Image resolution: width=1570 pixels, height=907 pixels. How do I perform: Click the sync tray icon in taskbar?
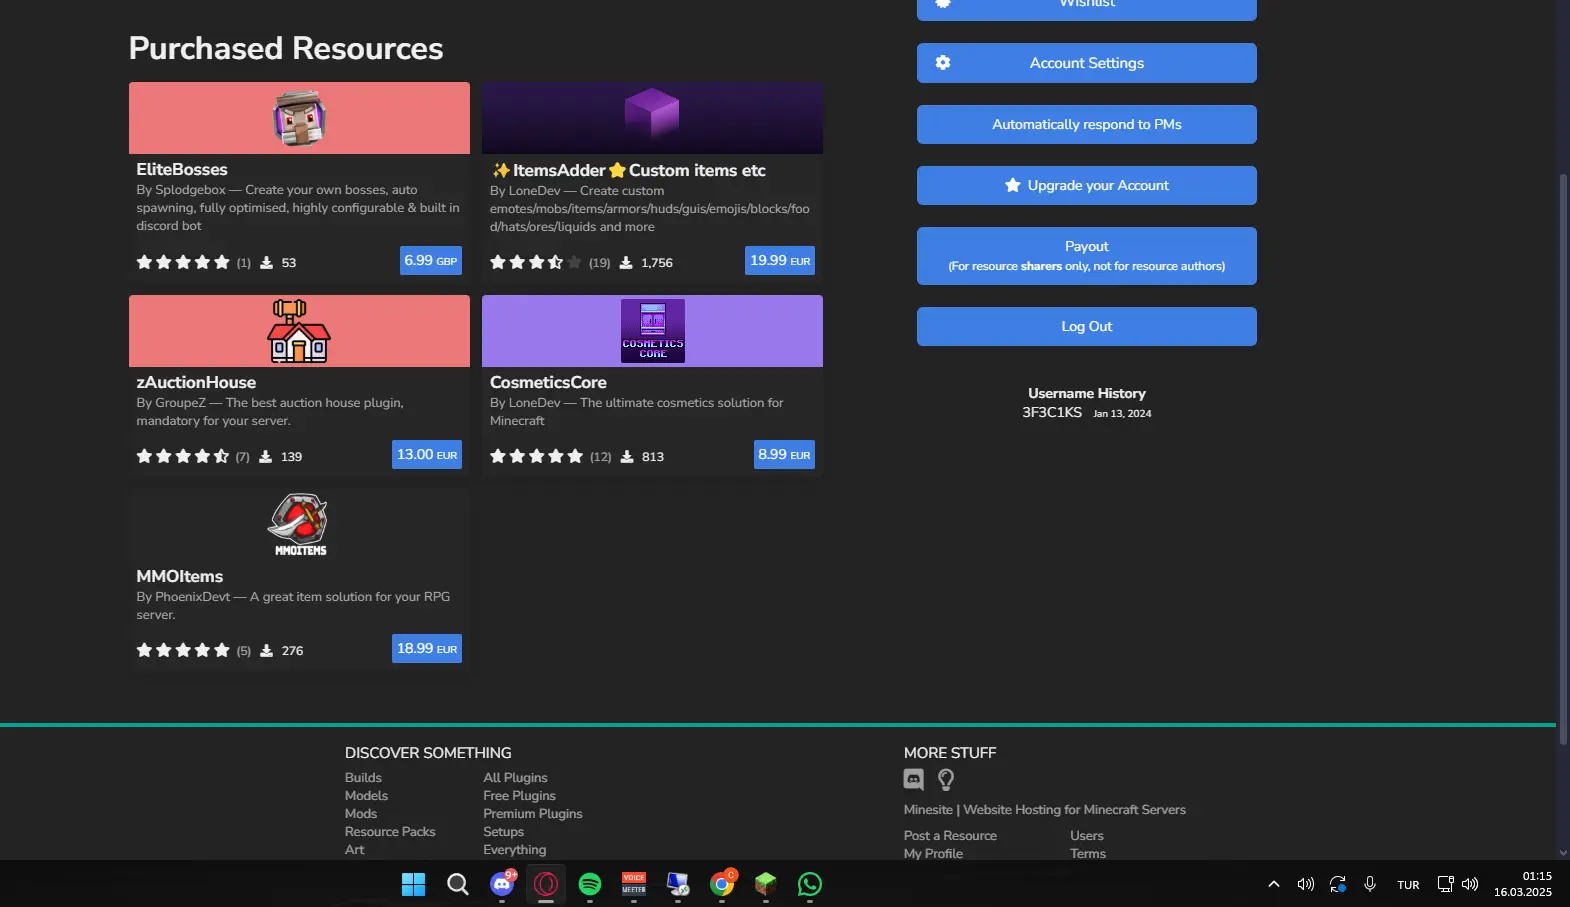pos(1338,884)
